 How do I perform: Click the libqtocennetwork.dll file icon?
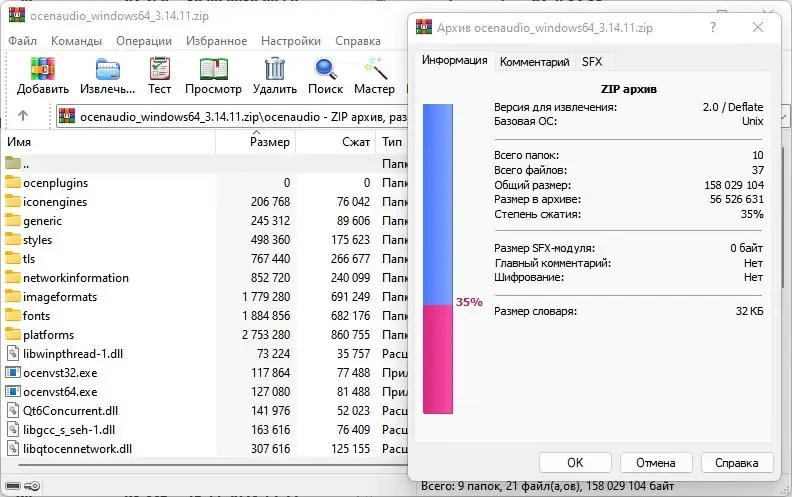pos(13,449)
